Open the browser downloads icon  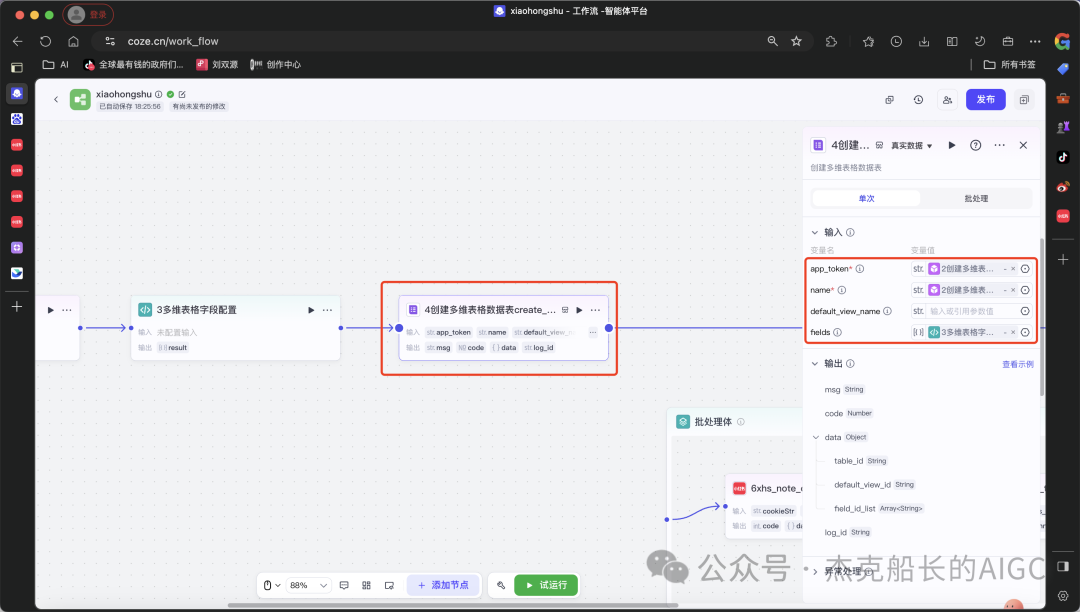(924, 41)
